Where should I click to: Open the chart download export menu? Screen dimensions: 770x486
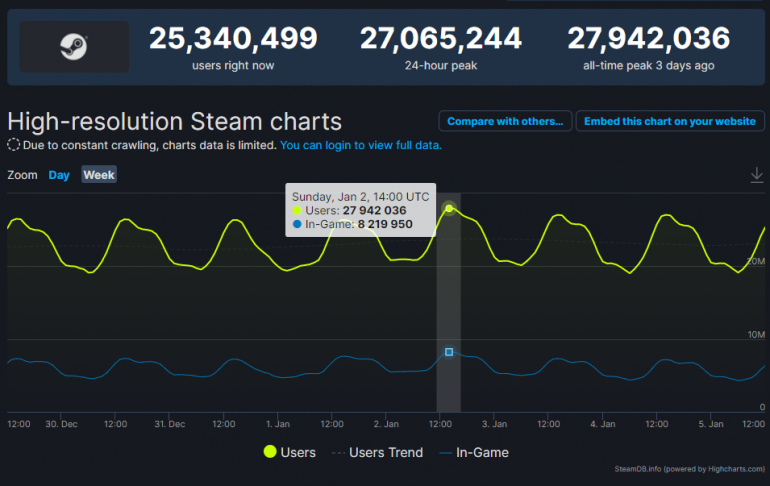(756, 175)
